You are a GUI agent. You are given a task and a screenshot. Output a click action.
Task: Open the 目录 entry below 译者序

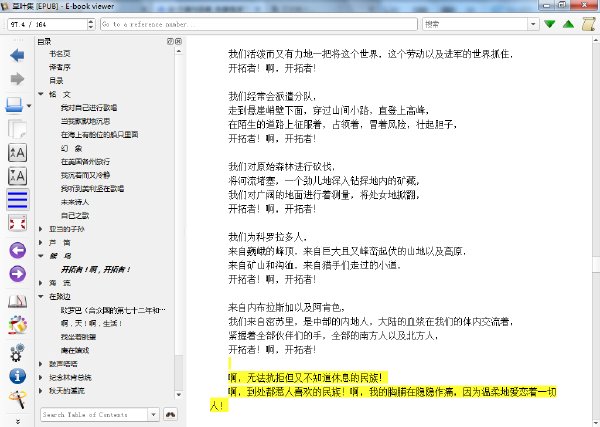pyautogui.click(x=56, y=81)
